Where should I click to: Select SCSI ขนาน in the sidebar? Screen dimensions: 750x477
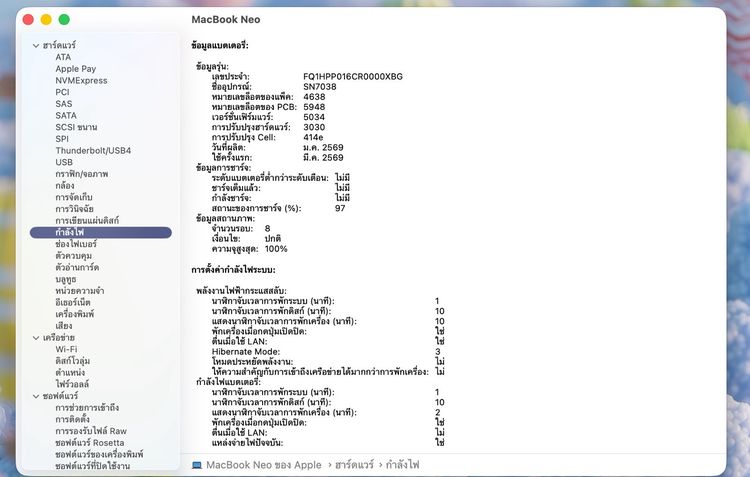76,127
